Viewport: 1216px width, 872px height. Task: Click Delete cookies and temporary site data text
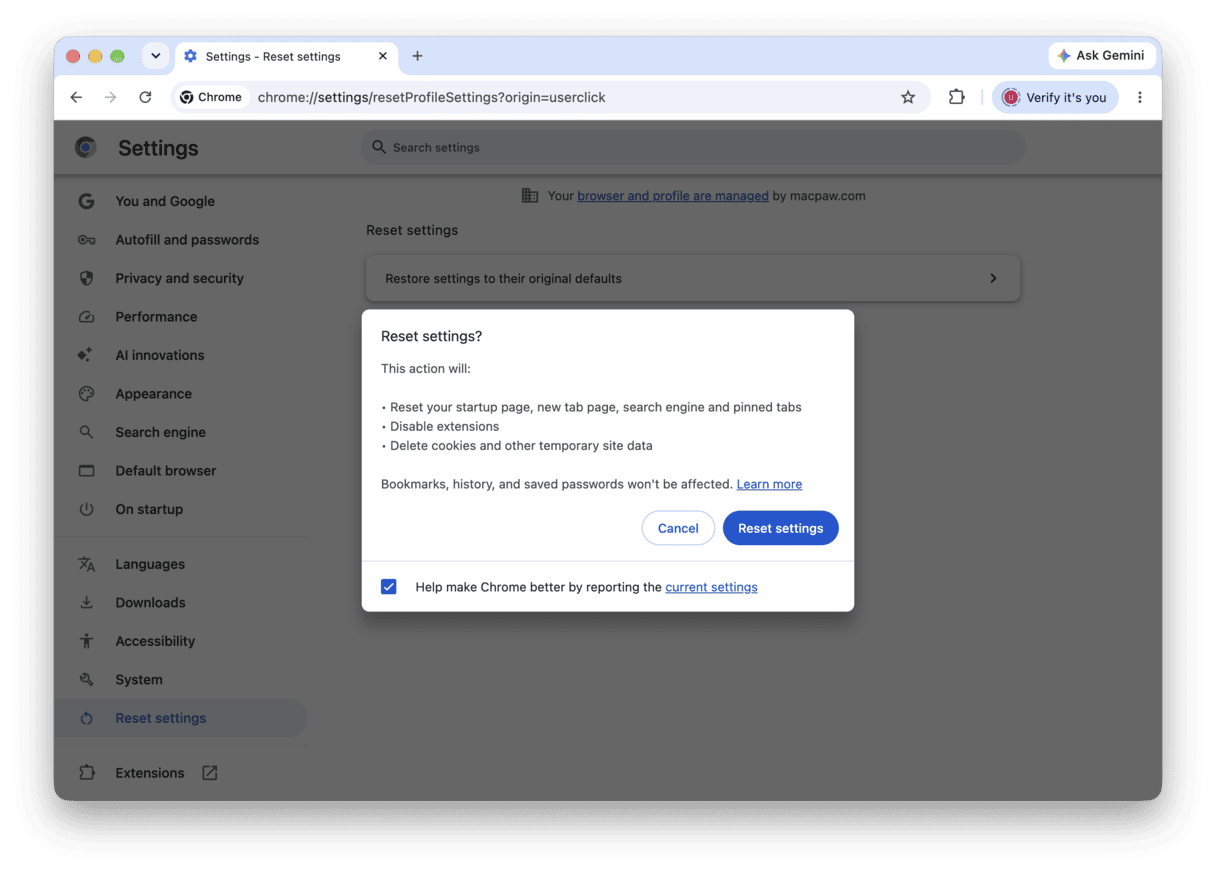pyautogui.click(x=521, y=446)
